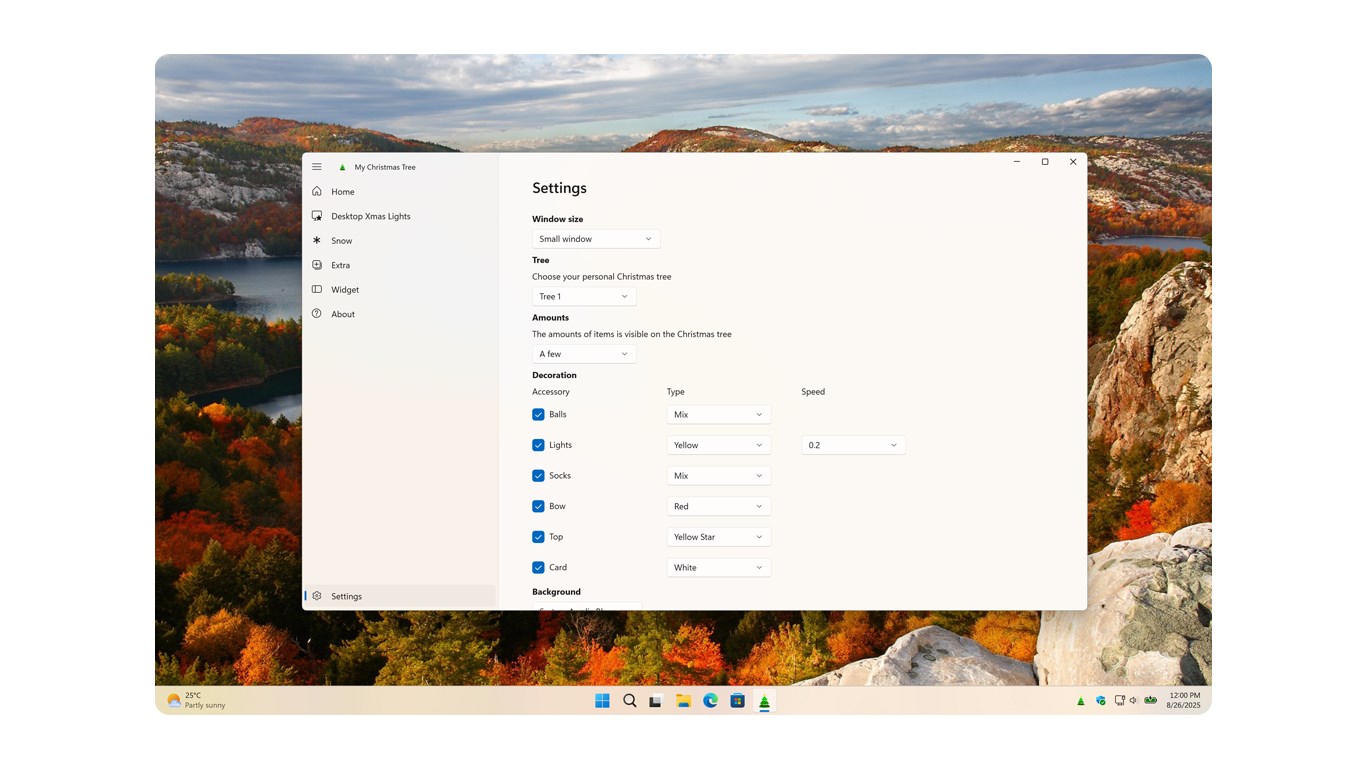Image resolution: width=1366 pixels, height=768 pixels.
Task: Open the Card color dropdown showing White
Action: click(718, 567)
